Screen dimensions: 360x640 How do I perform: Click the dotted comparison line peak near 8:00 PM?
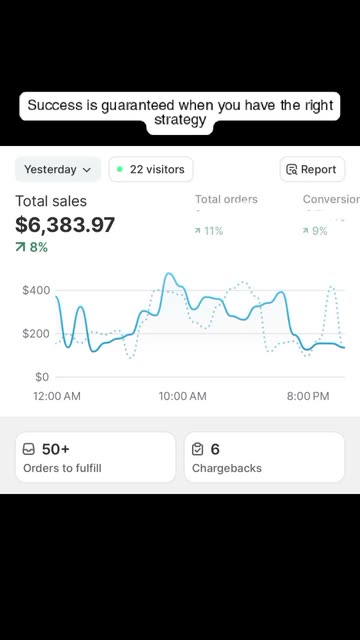pyautogui.click(x=332, y=287)
